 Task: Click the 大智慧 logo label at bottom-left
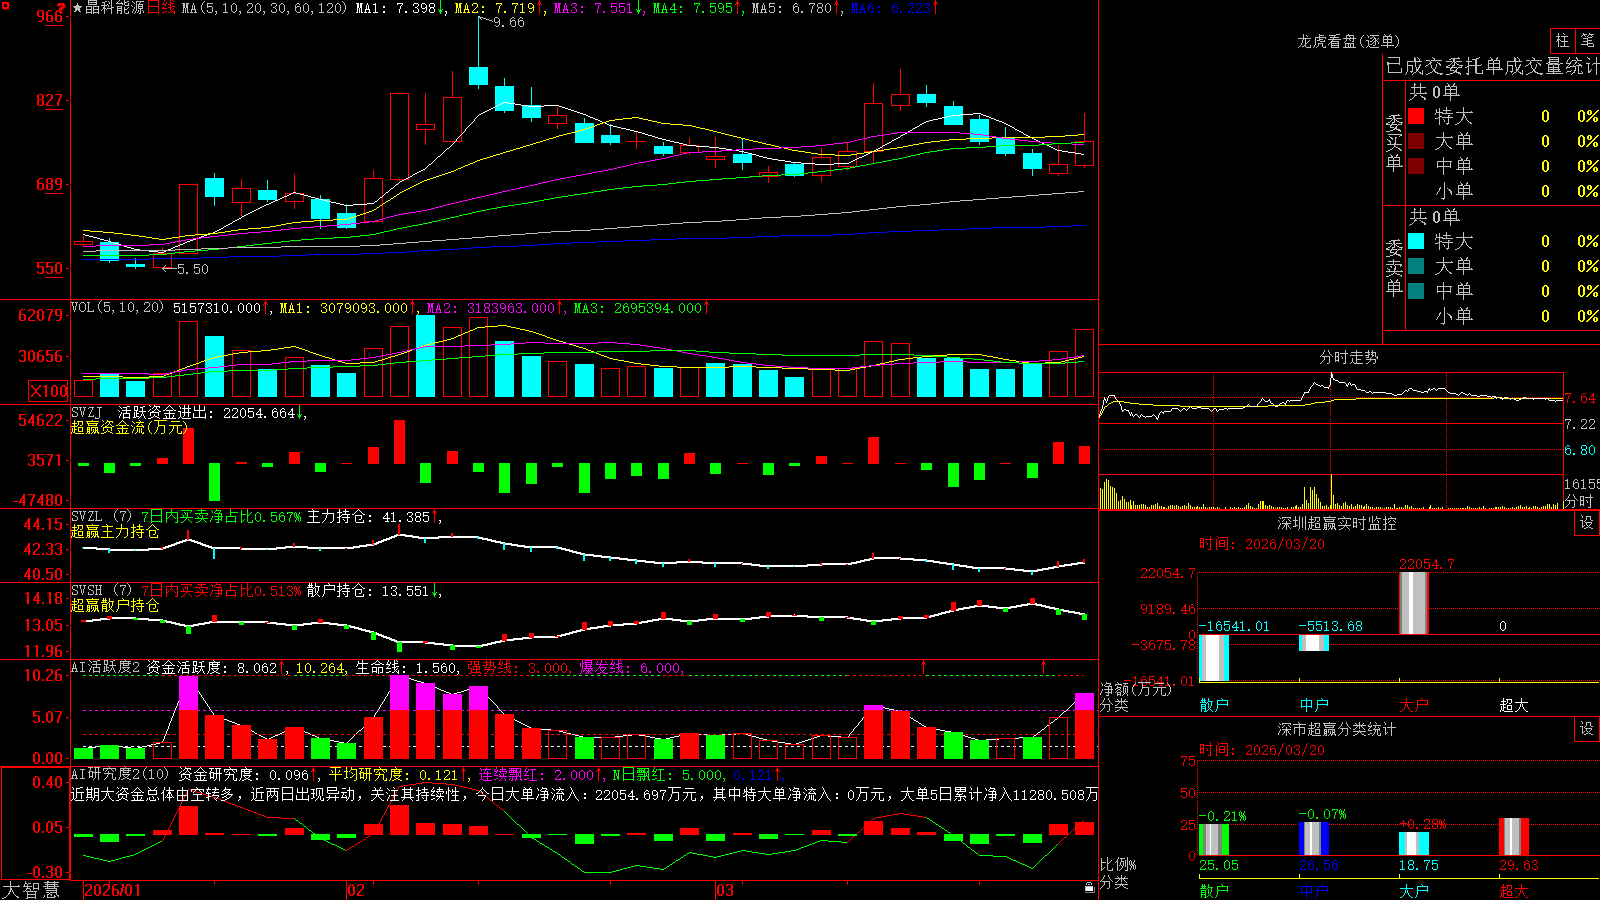[x=31, y=890]
